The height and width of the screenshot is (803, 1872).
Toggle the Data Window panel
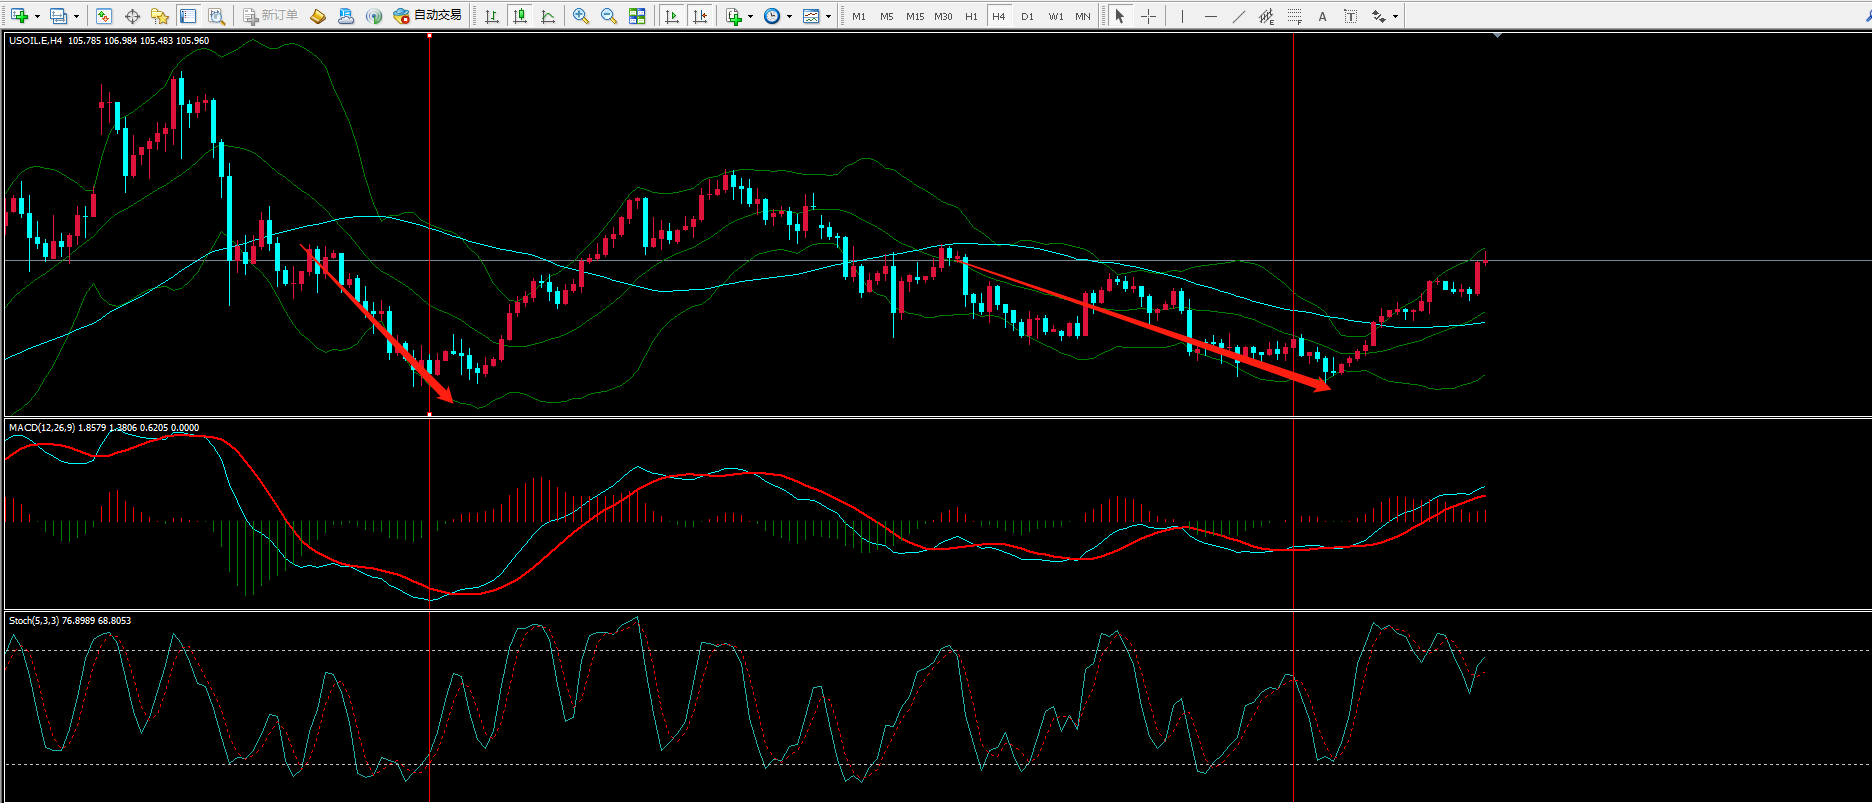tap(132, 16)
